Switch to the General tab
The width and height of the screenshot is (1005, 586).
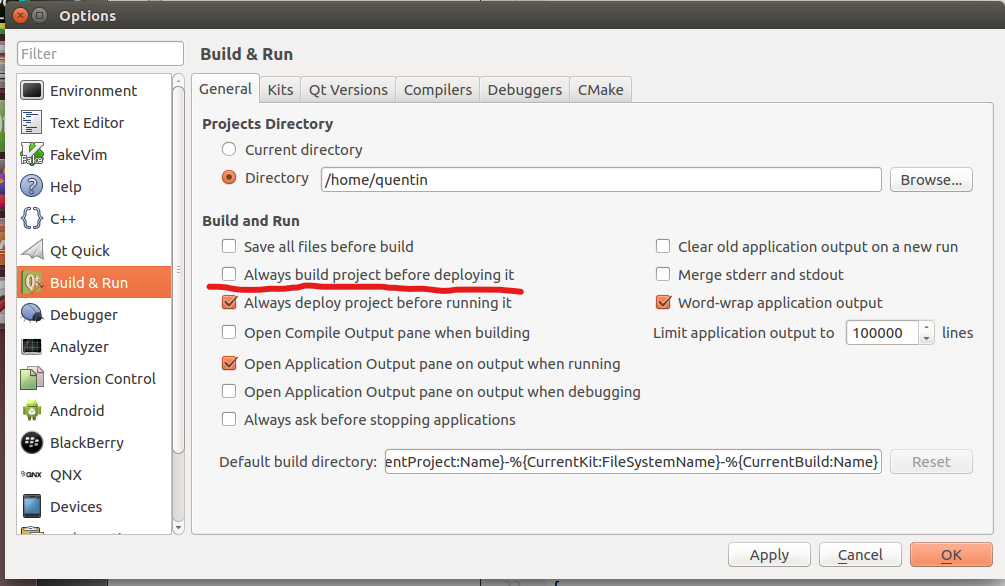pyautogui.click(x=225, y=88)
